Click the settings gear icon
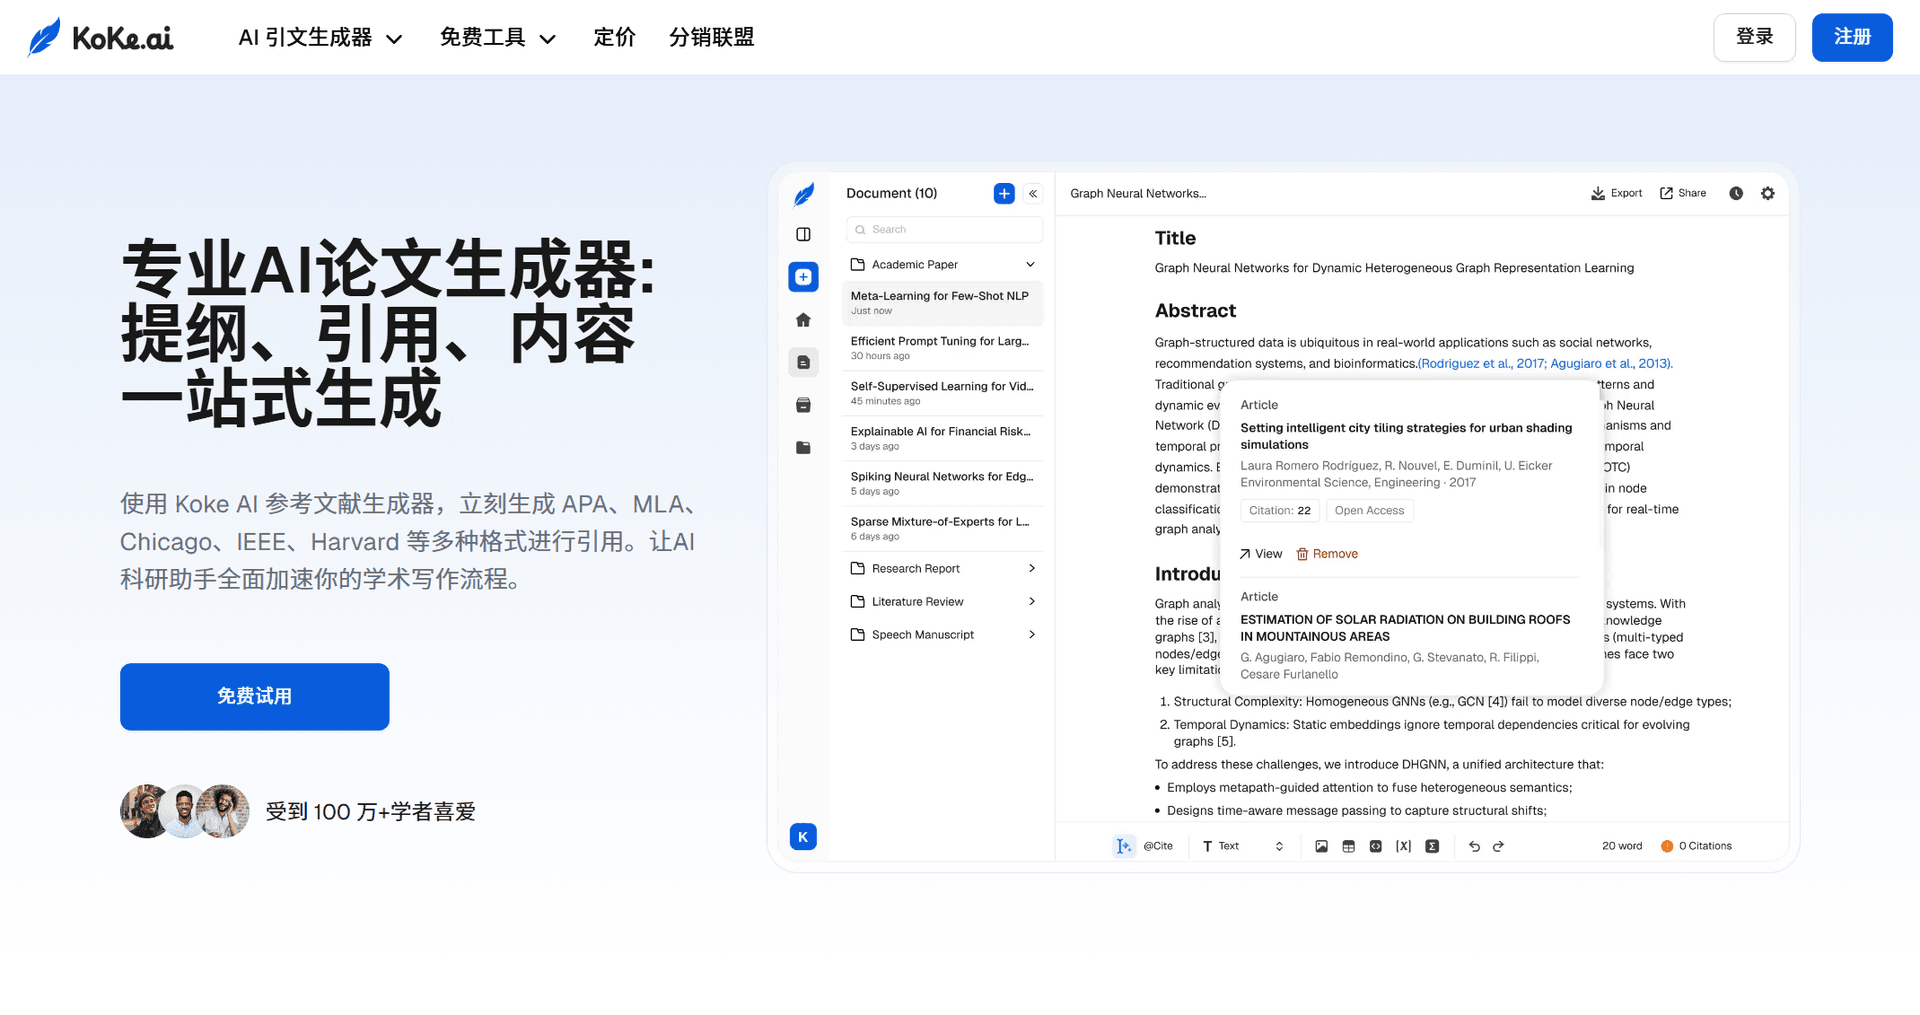 1768,194
